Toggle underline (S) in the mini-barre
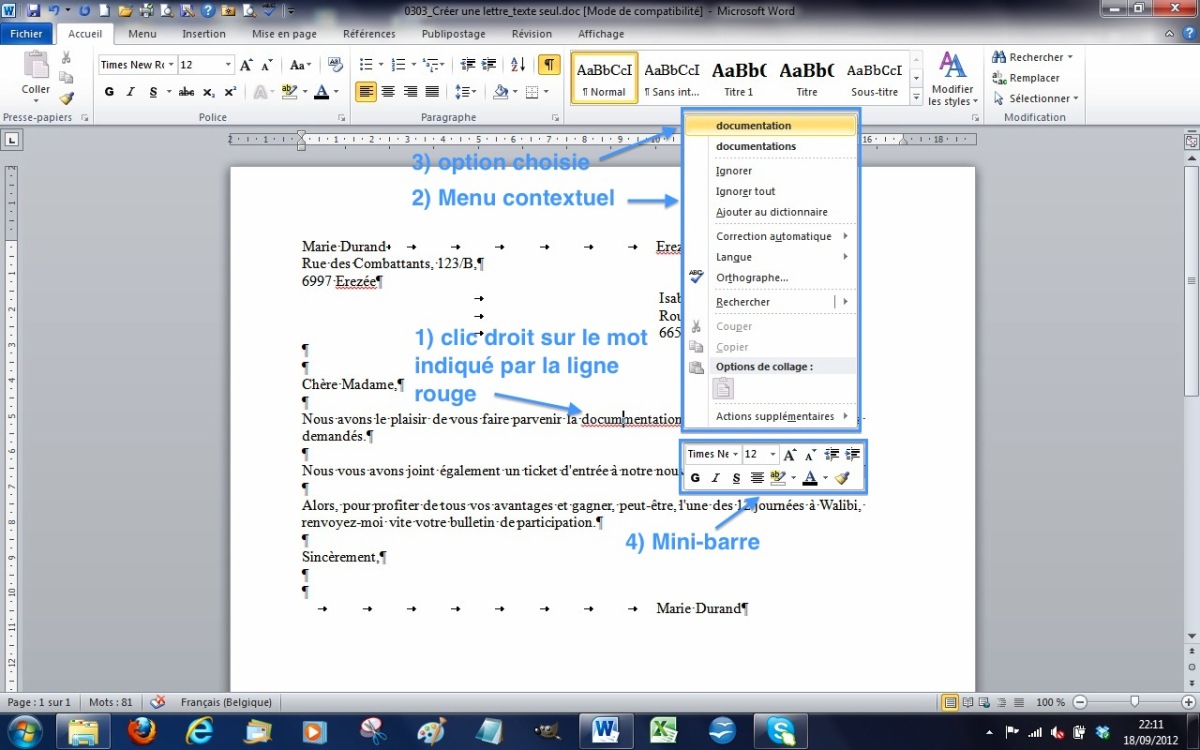Image resolution: width=1200 pixels, height=750 pixels. pos(737,478)
